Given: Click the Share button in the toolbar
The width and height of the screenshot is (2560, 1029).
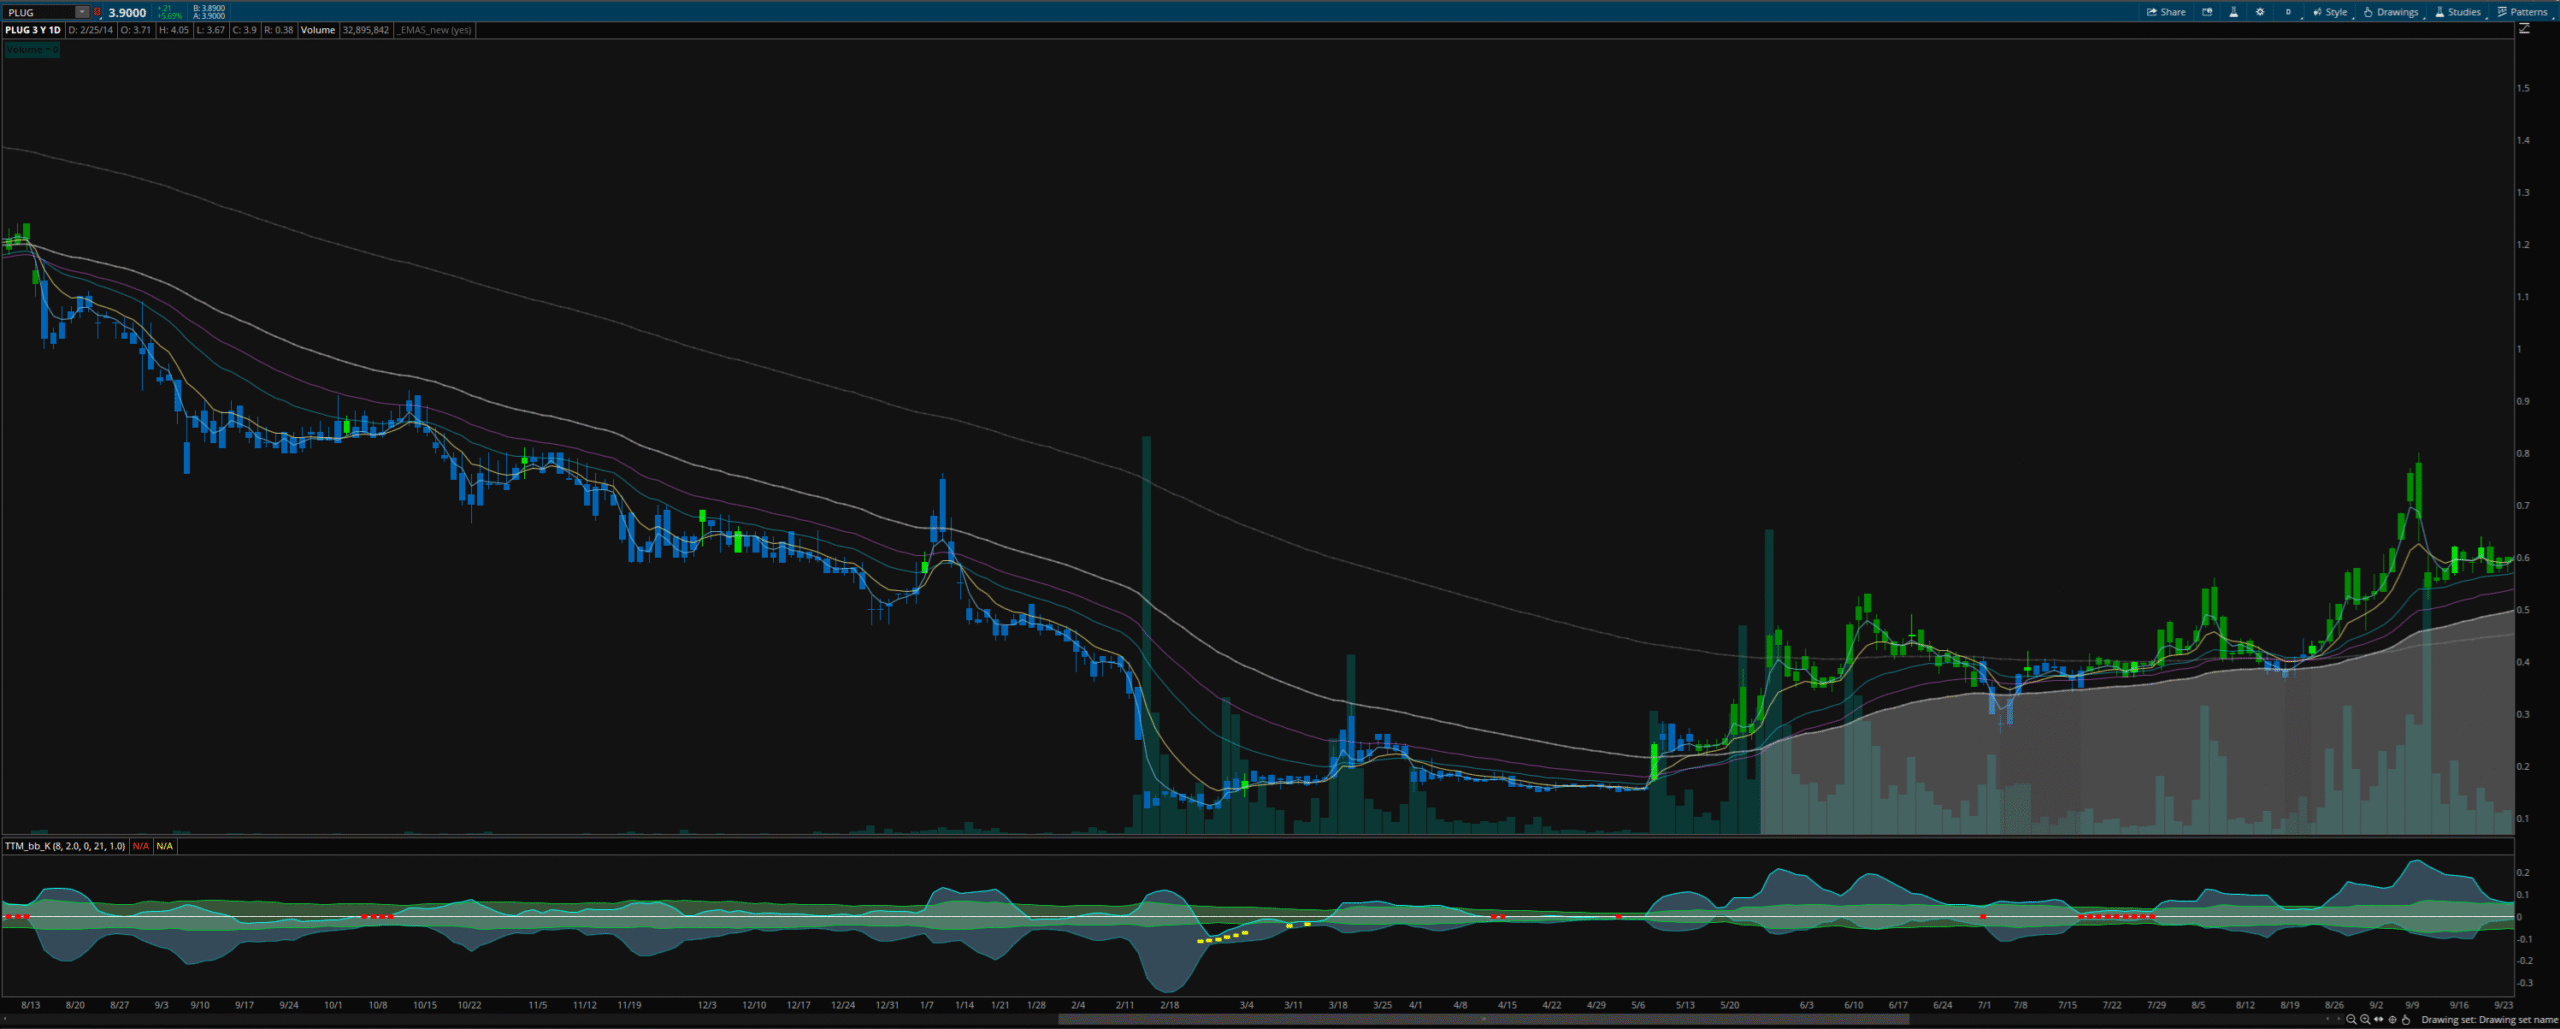Looking at the screenshot, I should (2166, 12).
